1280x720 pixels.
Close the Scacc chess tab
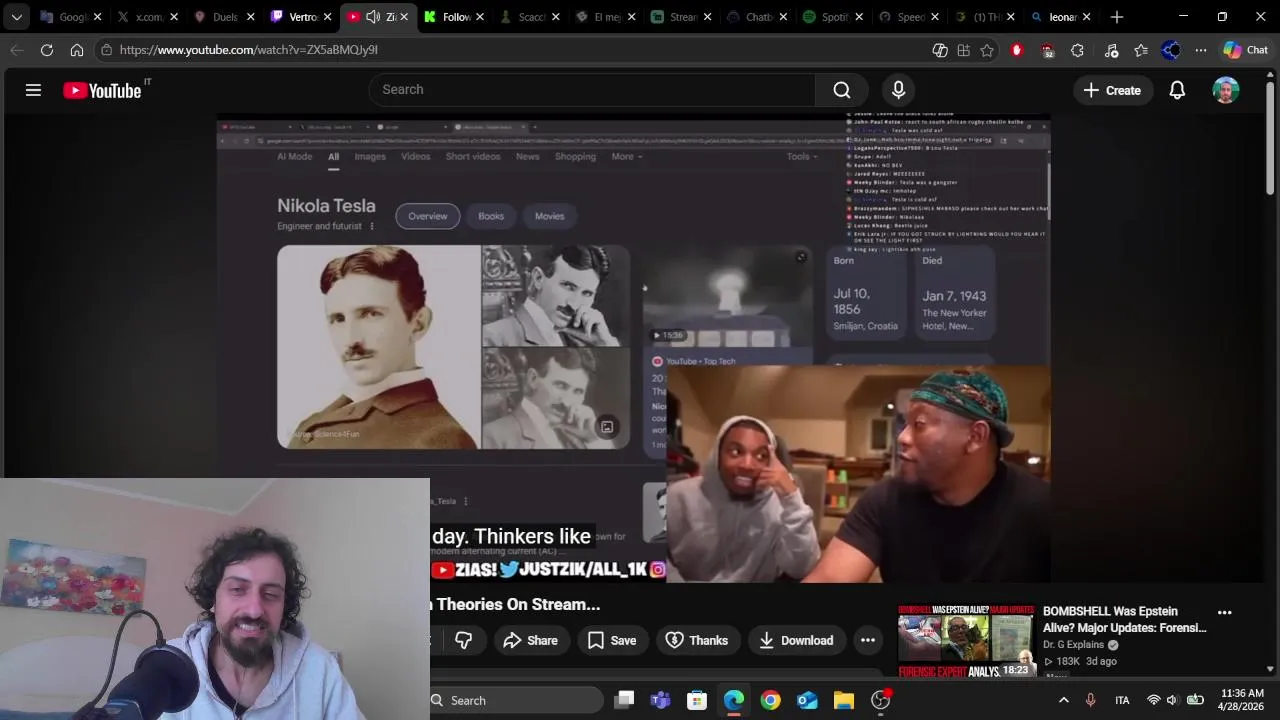(x=555, y=17)
